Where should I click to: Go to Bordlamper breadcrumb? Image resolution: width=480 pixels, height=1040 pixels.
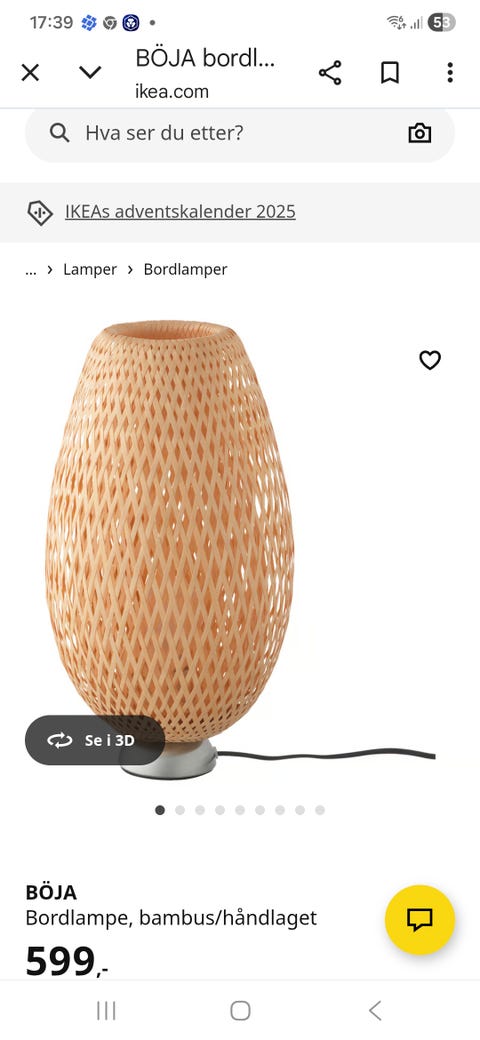[186, 269]
